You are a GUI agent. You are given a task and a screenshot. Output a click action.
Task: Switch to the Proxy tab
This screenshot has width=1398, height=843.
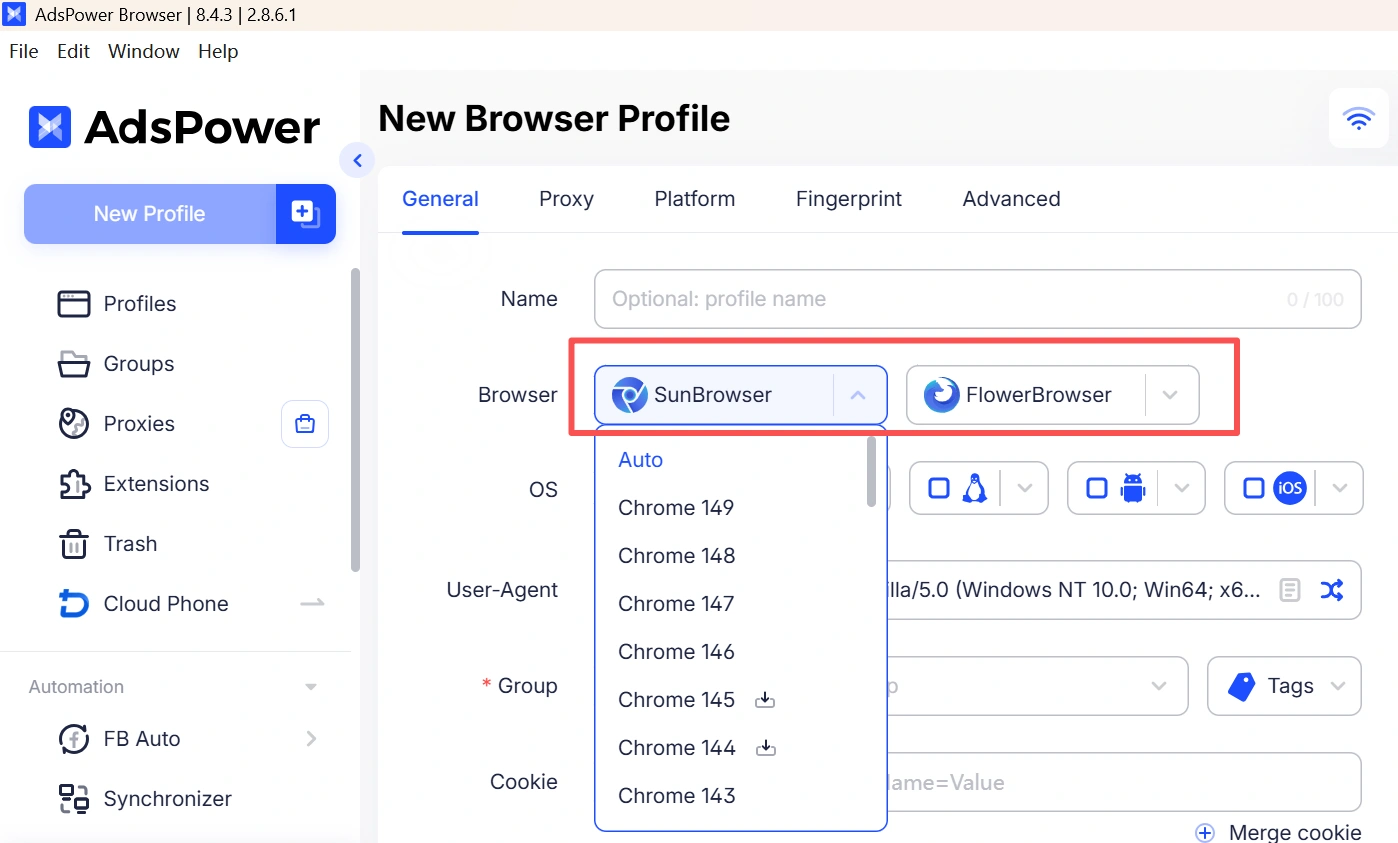click(x=566, y=199)
